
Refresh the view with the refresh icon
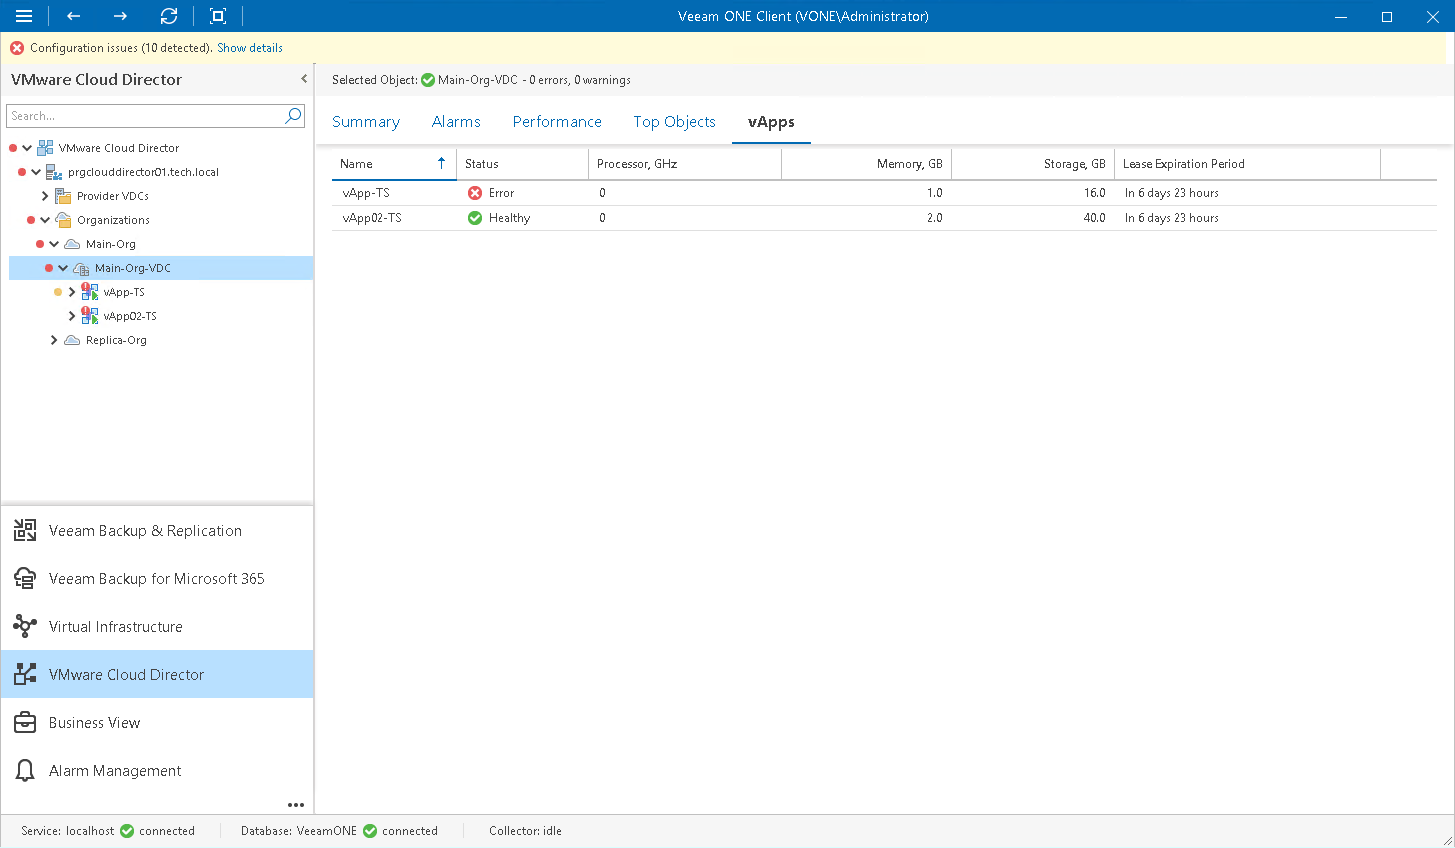pyautogui.click(x=169, y=16)
